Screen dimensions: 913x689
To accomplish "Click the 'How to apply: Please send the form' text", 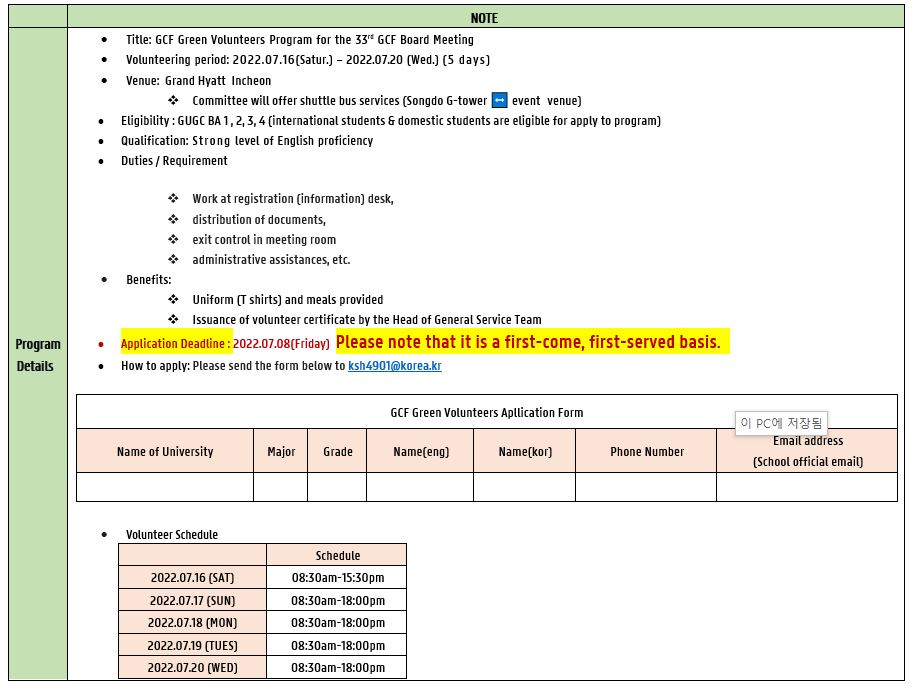I will pos(233,366).
